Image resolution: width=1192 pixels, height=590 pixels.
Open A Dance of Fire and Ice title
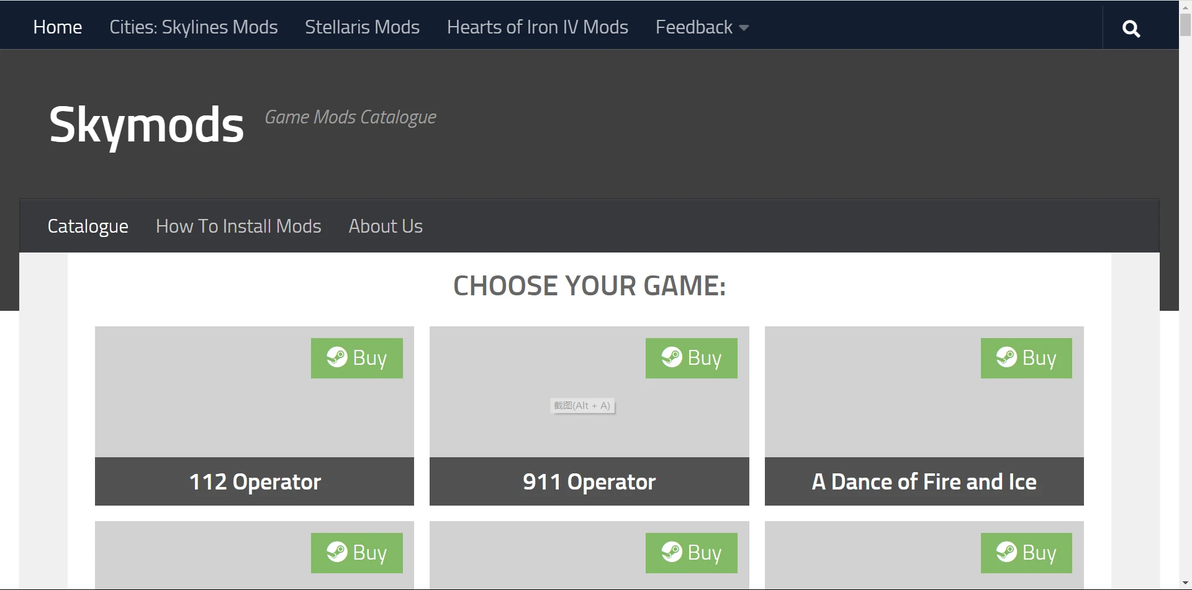point(924,481)
